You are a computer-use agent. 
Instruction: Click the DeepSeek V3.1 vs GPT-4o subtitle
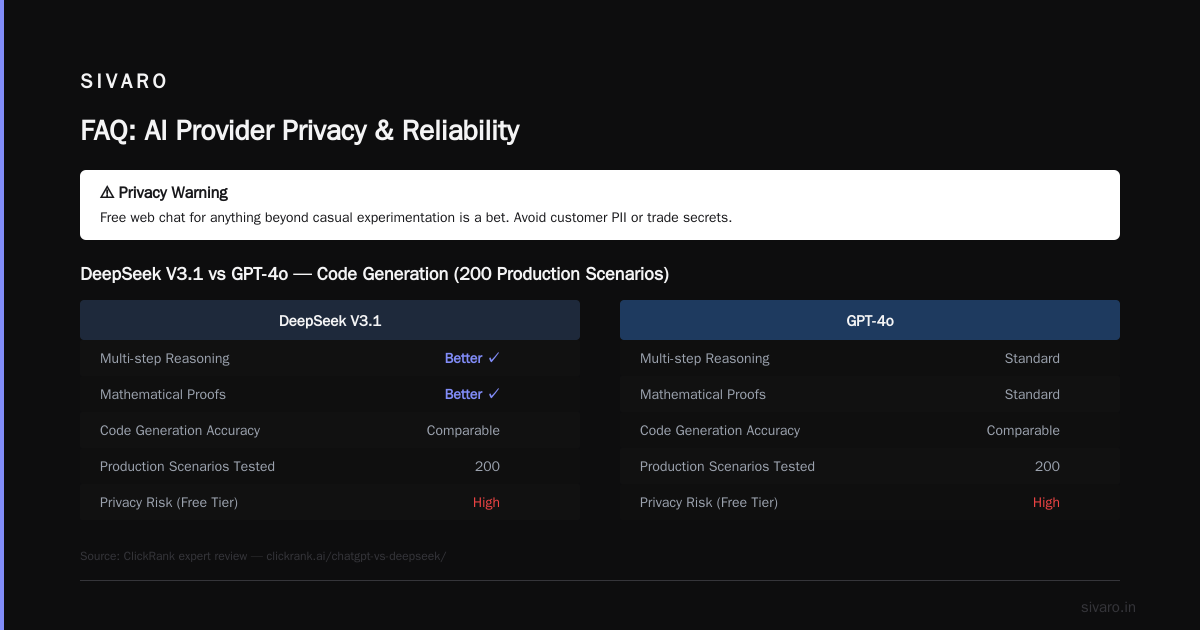click(374, 273)
